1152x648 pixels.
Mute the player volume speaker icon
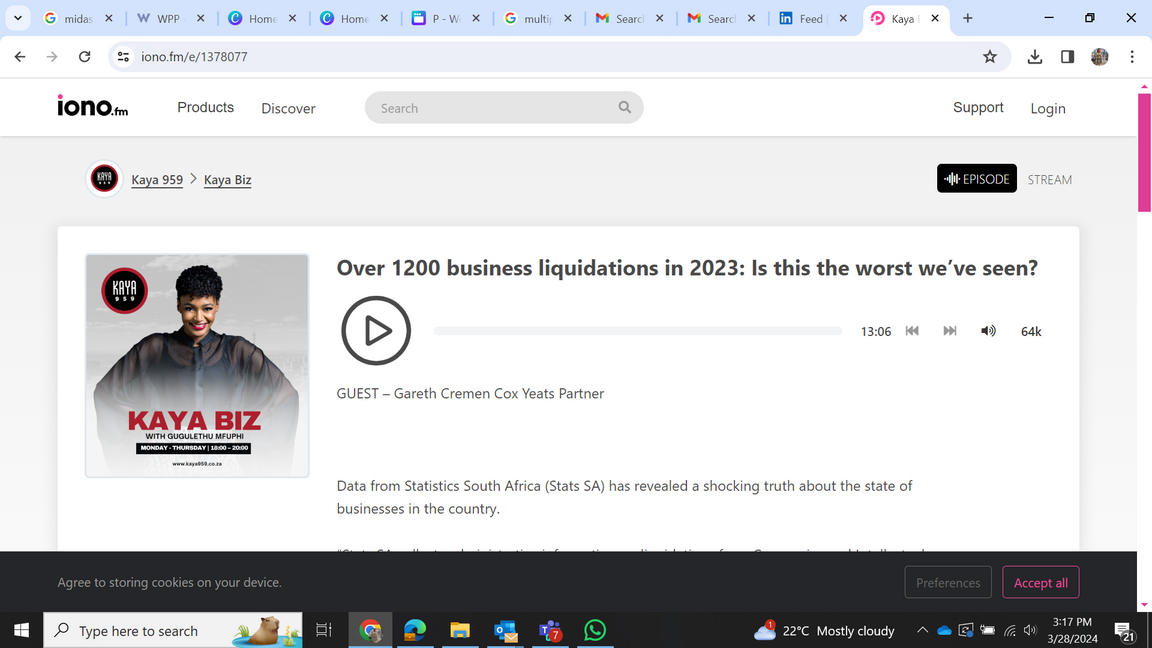[x=988, y=331]
